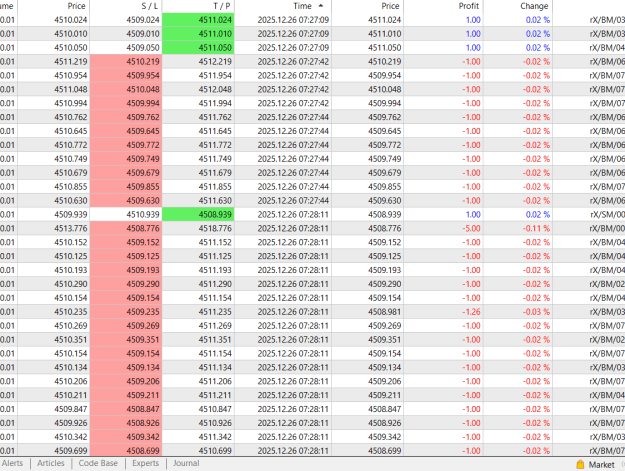625x471 pixels.
Task: Click the orange Market bag icon
Action: 580,464
